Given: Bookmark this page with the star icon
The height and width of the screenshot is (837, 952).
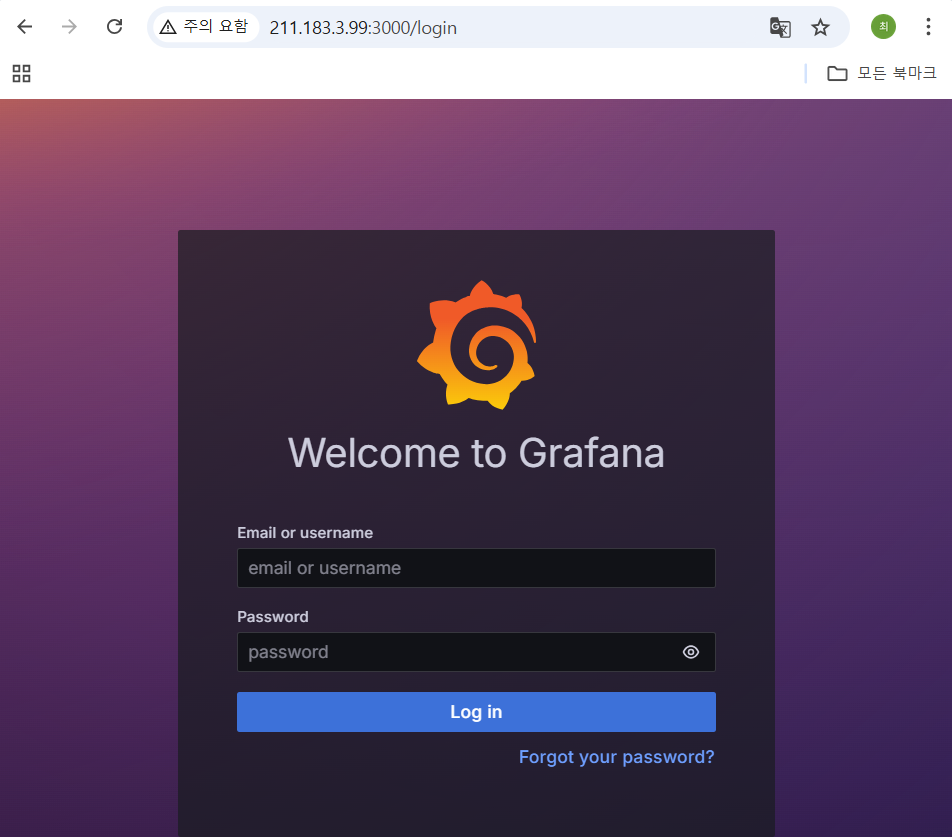Looking at the screenshot, I should (x=820, y=27).
